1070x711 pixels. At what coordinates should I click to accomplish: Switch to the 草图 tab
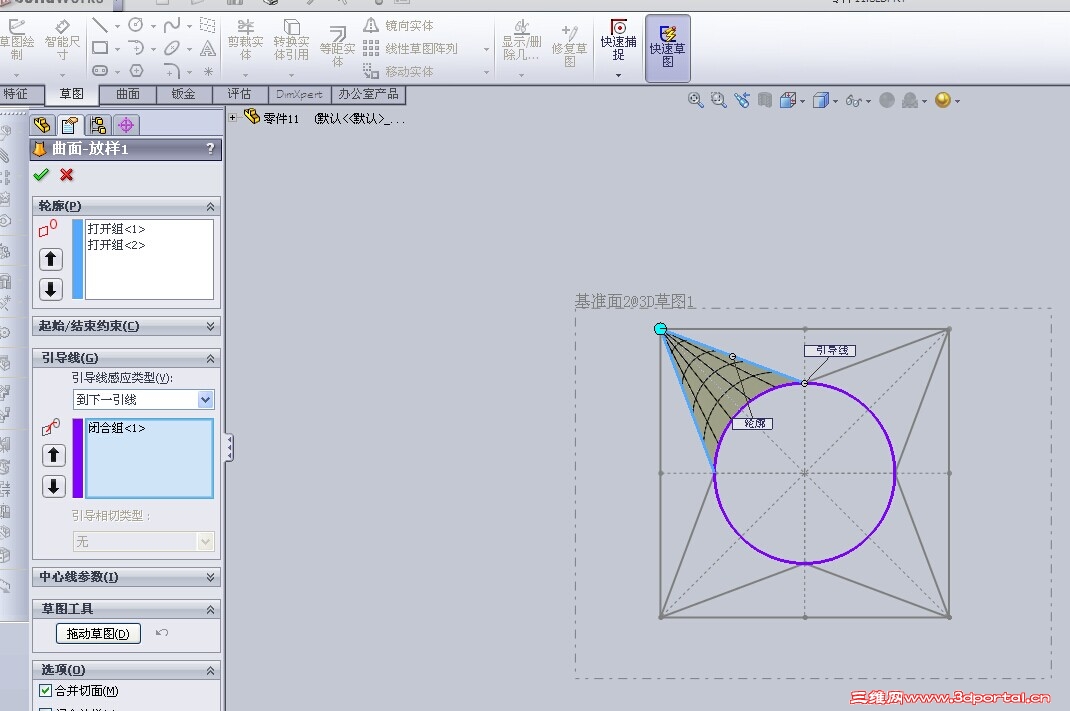coord(72,94)
